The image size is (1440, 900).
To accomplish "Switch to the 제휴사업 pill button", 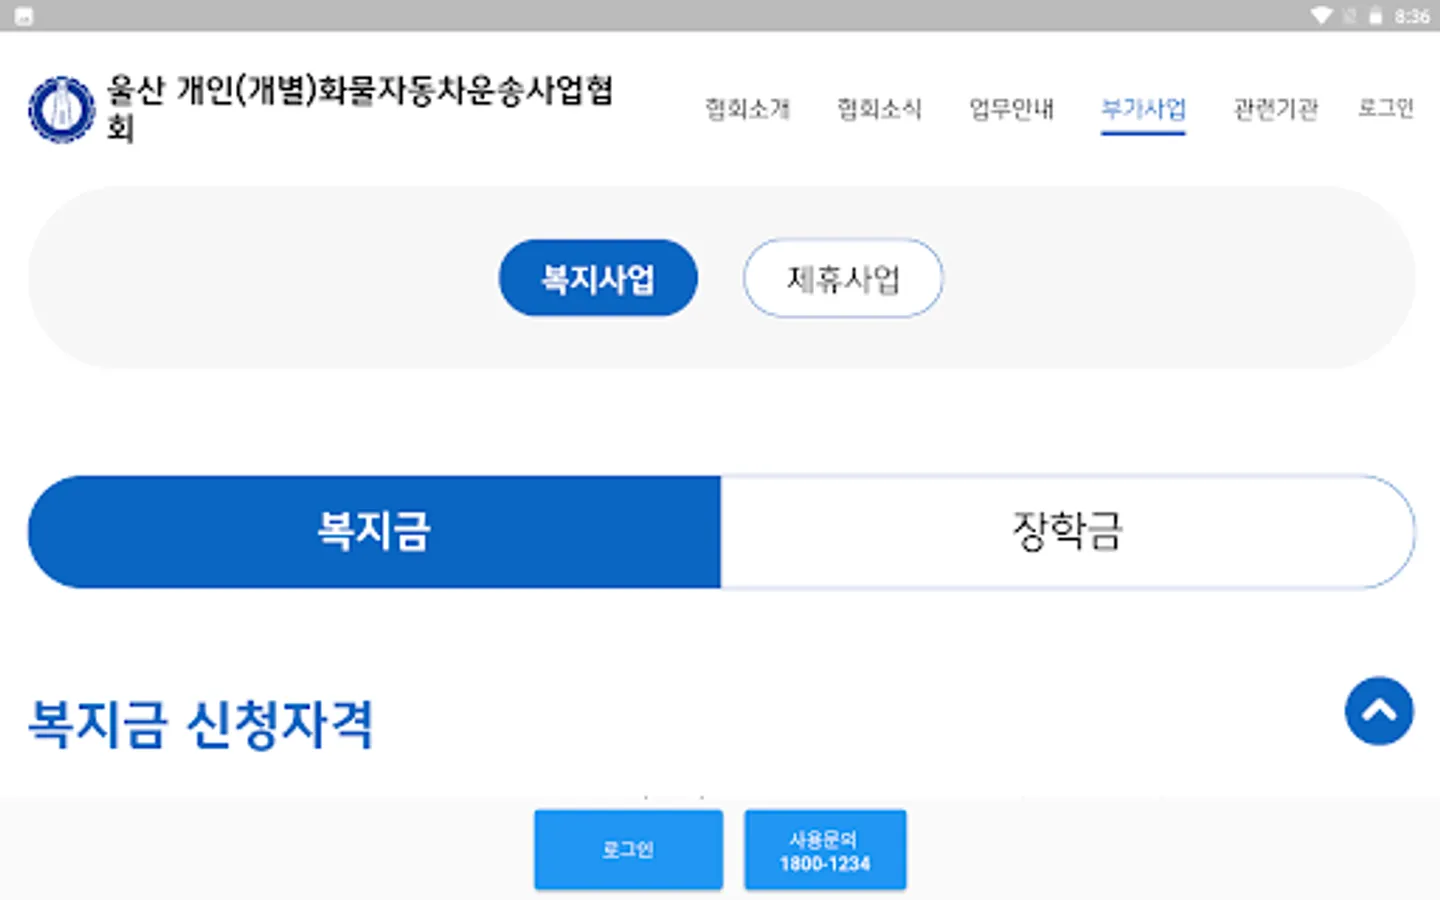I will coord(842,278).
